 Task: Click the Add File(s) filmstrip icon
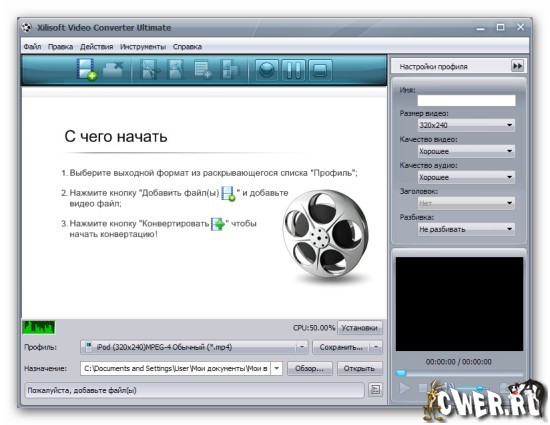(x=87, y=69)
